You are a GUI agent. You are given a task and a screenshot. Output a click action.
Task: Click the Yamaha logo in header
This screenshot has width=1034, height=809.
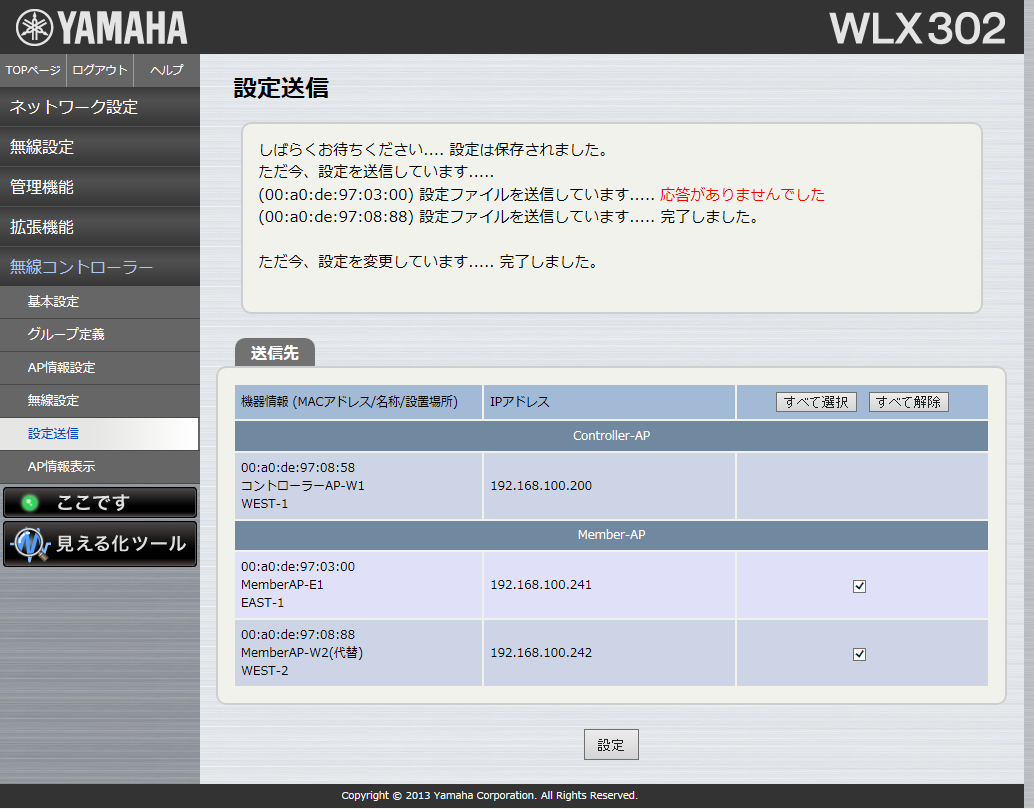(x=101, y=27)
